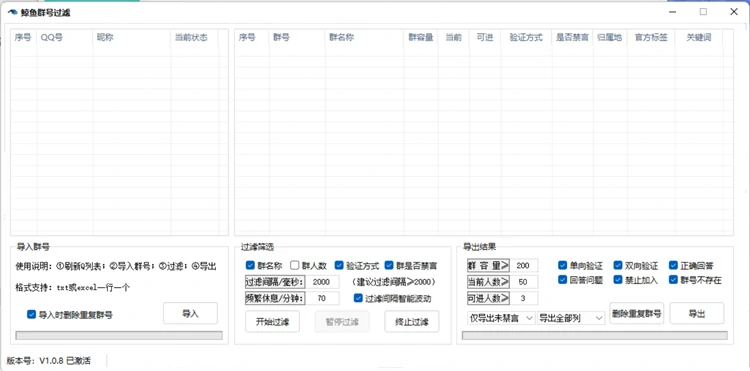The width and height of the screenshot is (750, 371).
Task: Click the 可进人数> label button
Action: click(488, 298)
